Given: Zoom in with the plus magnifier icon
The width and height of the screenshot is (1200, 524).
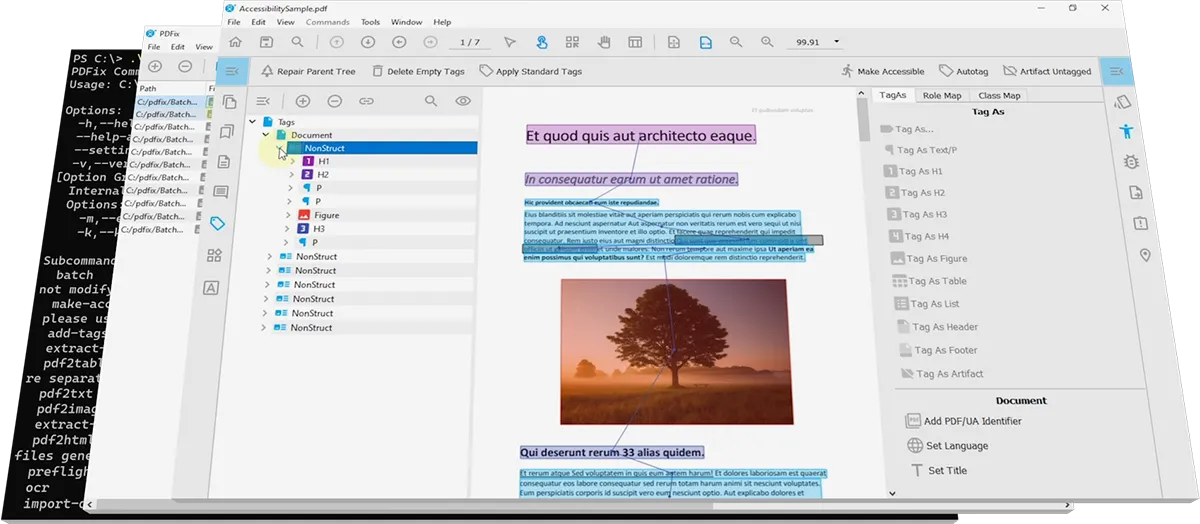Looking at the screenshot, I should point(767,42).
